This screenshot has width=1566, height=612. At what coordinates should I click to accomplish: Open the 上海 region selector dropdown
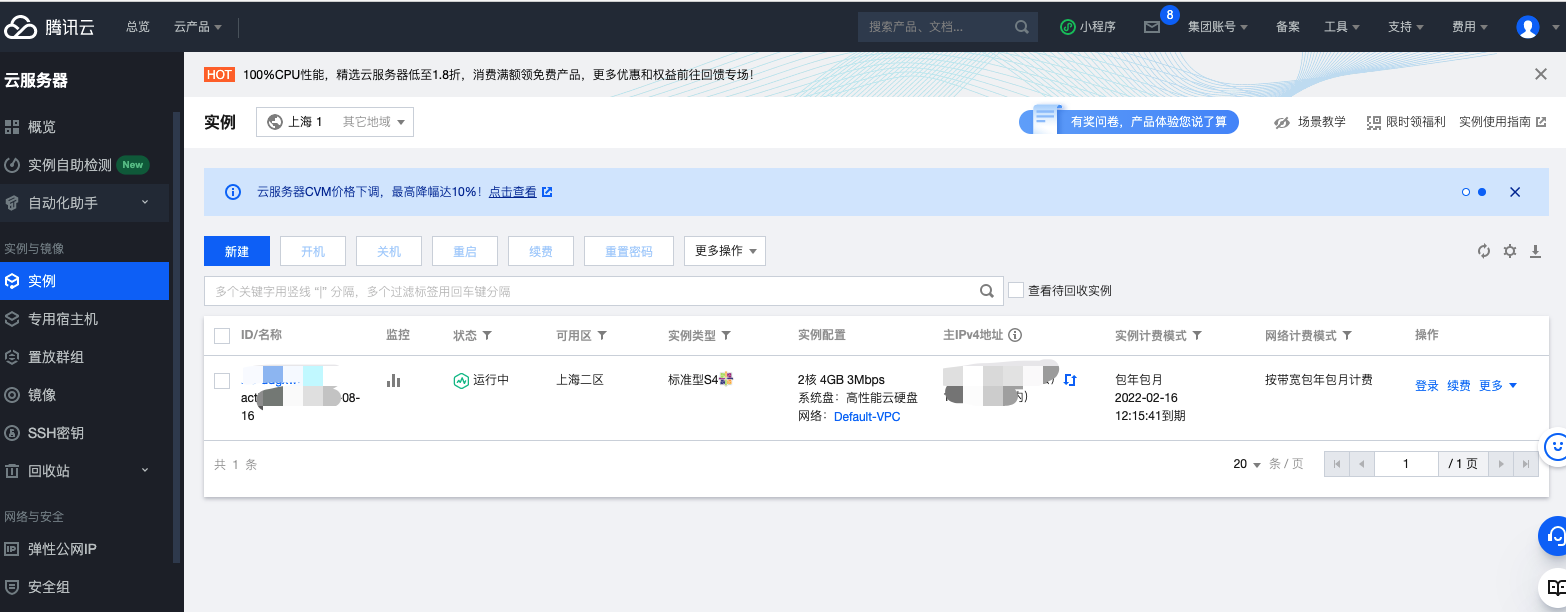[335, 122]
